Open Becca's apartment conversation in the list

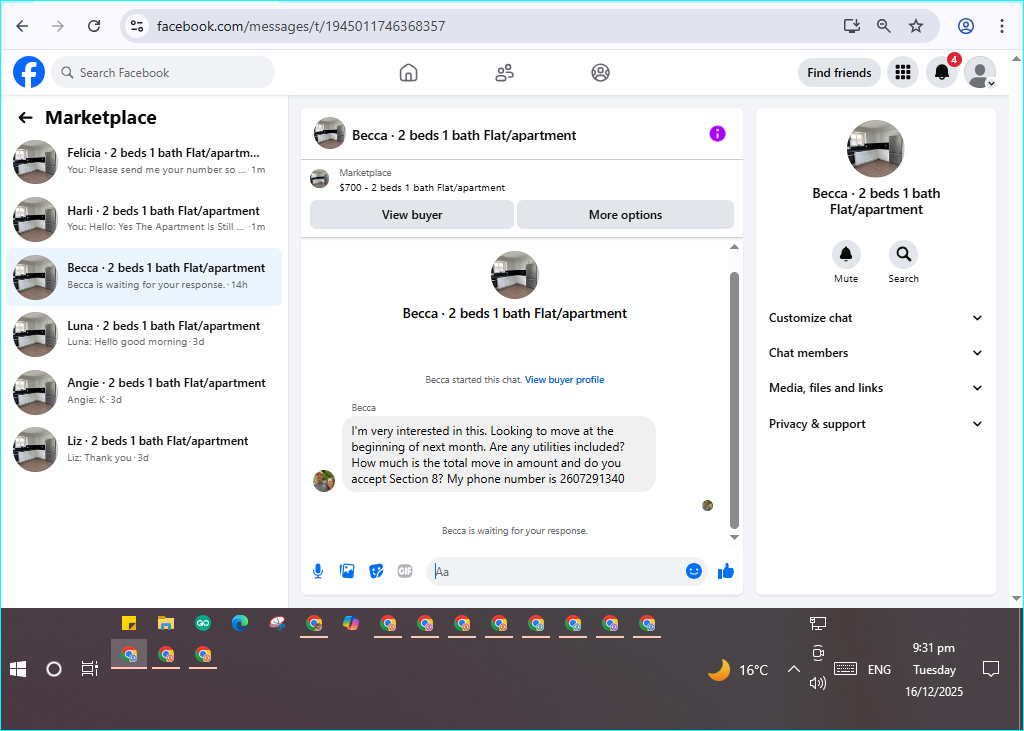point(144,276)
